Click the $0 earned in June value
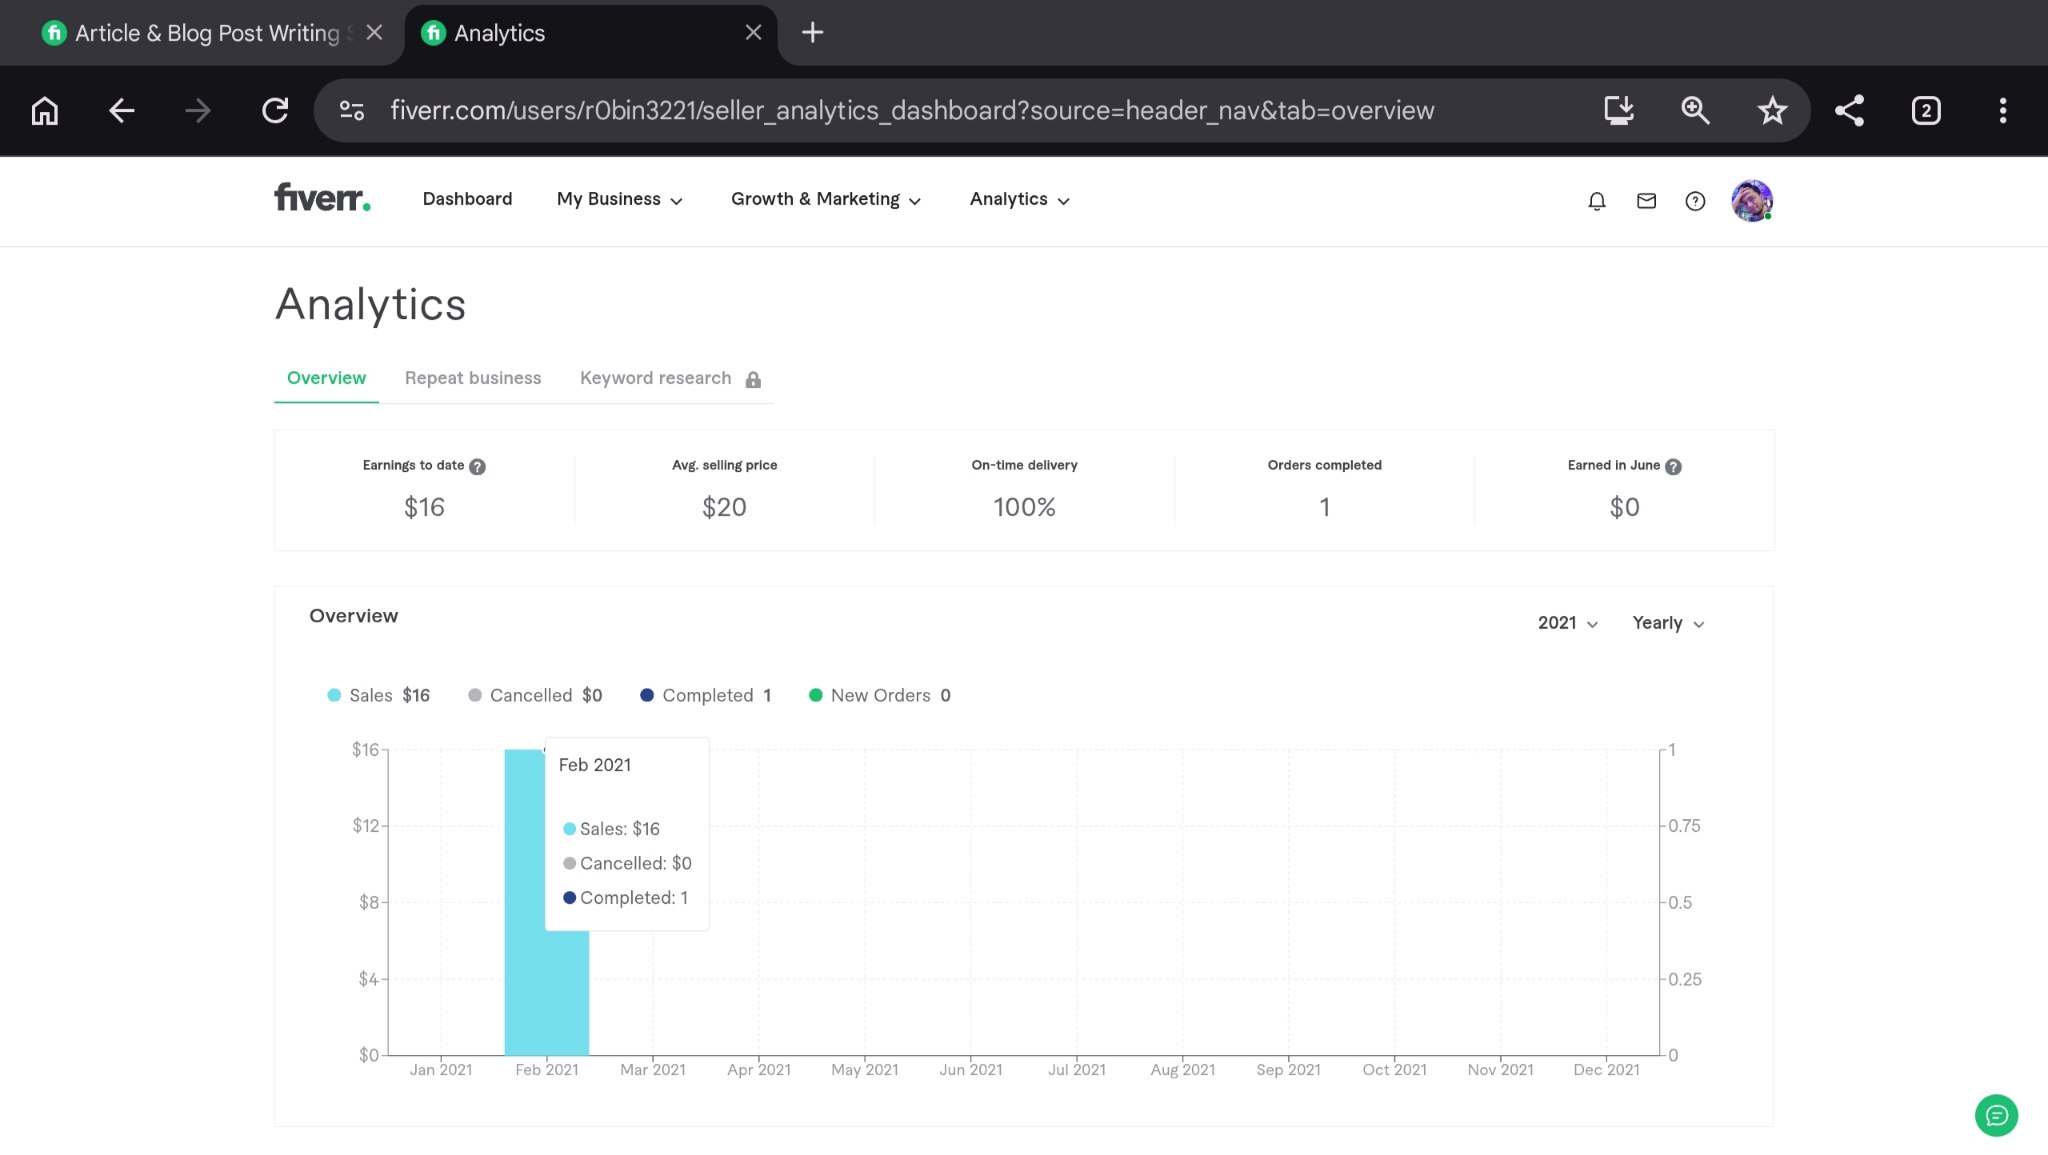This screenshot has width=2048, height=1155. pos(1624,507)
